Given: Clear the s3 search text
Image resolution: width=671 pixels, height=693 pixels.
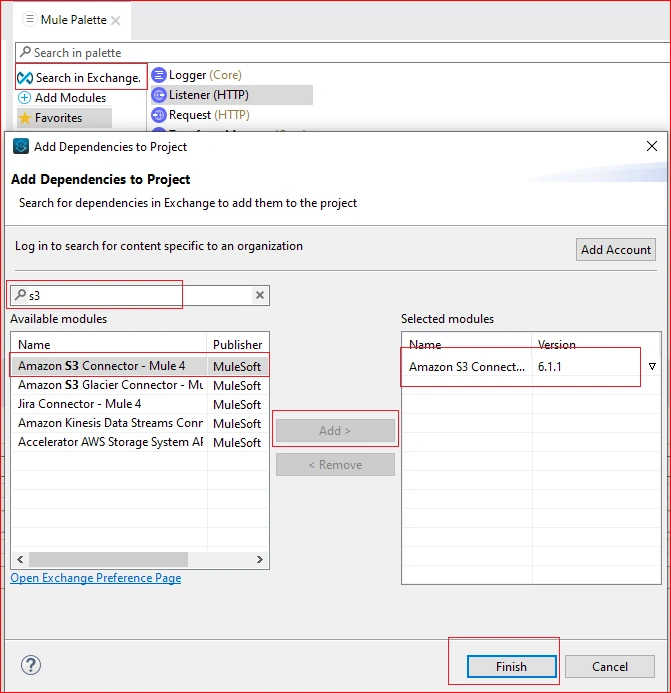Looking at the screenshot, I should coord(260,295).
